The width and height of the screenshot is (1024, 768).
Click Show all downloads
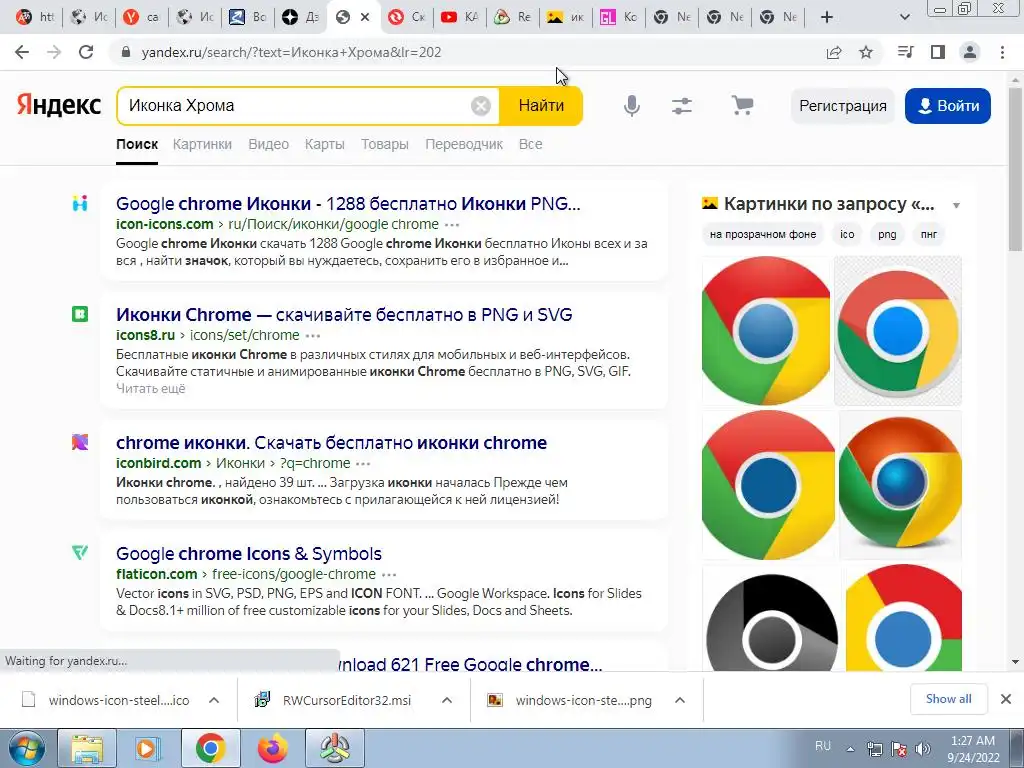(948, 699)
